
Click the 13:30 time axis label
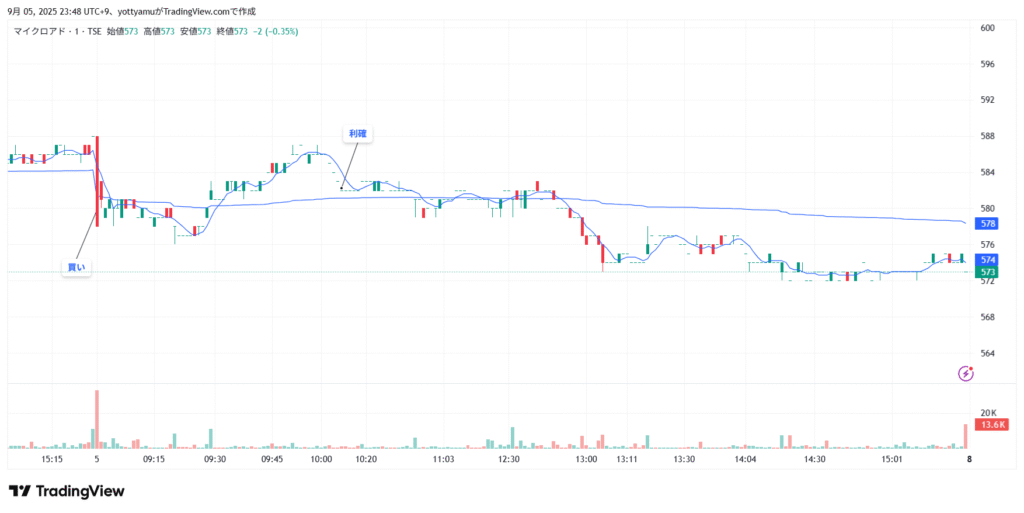684,459
